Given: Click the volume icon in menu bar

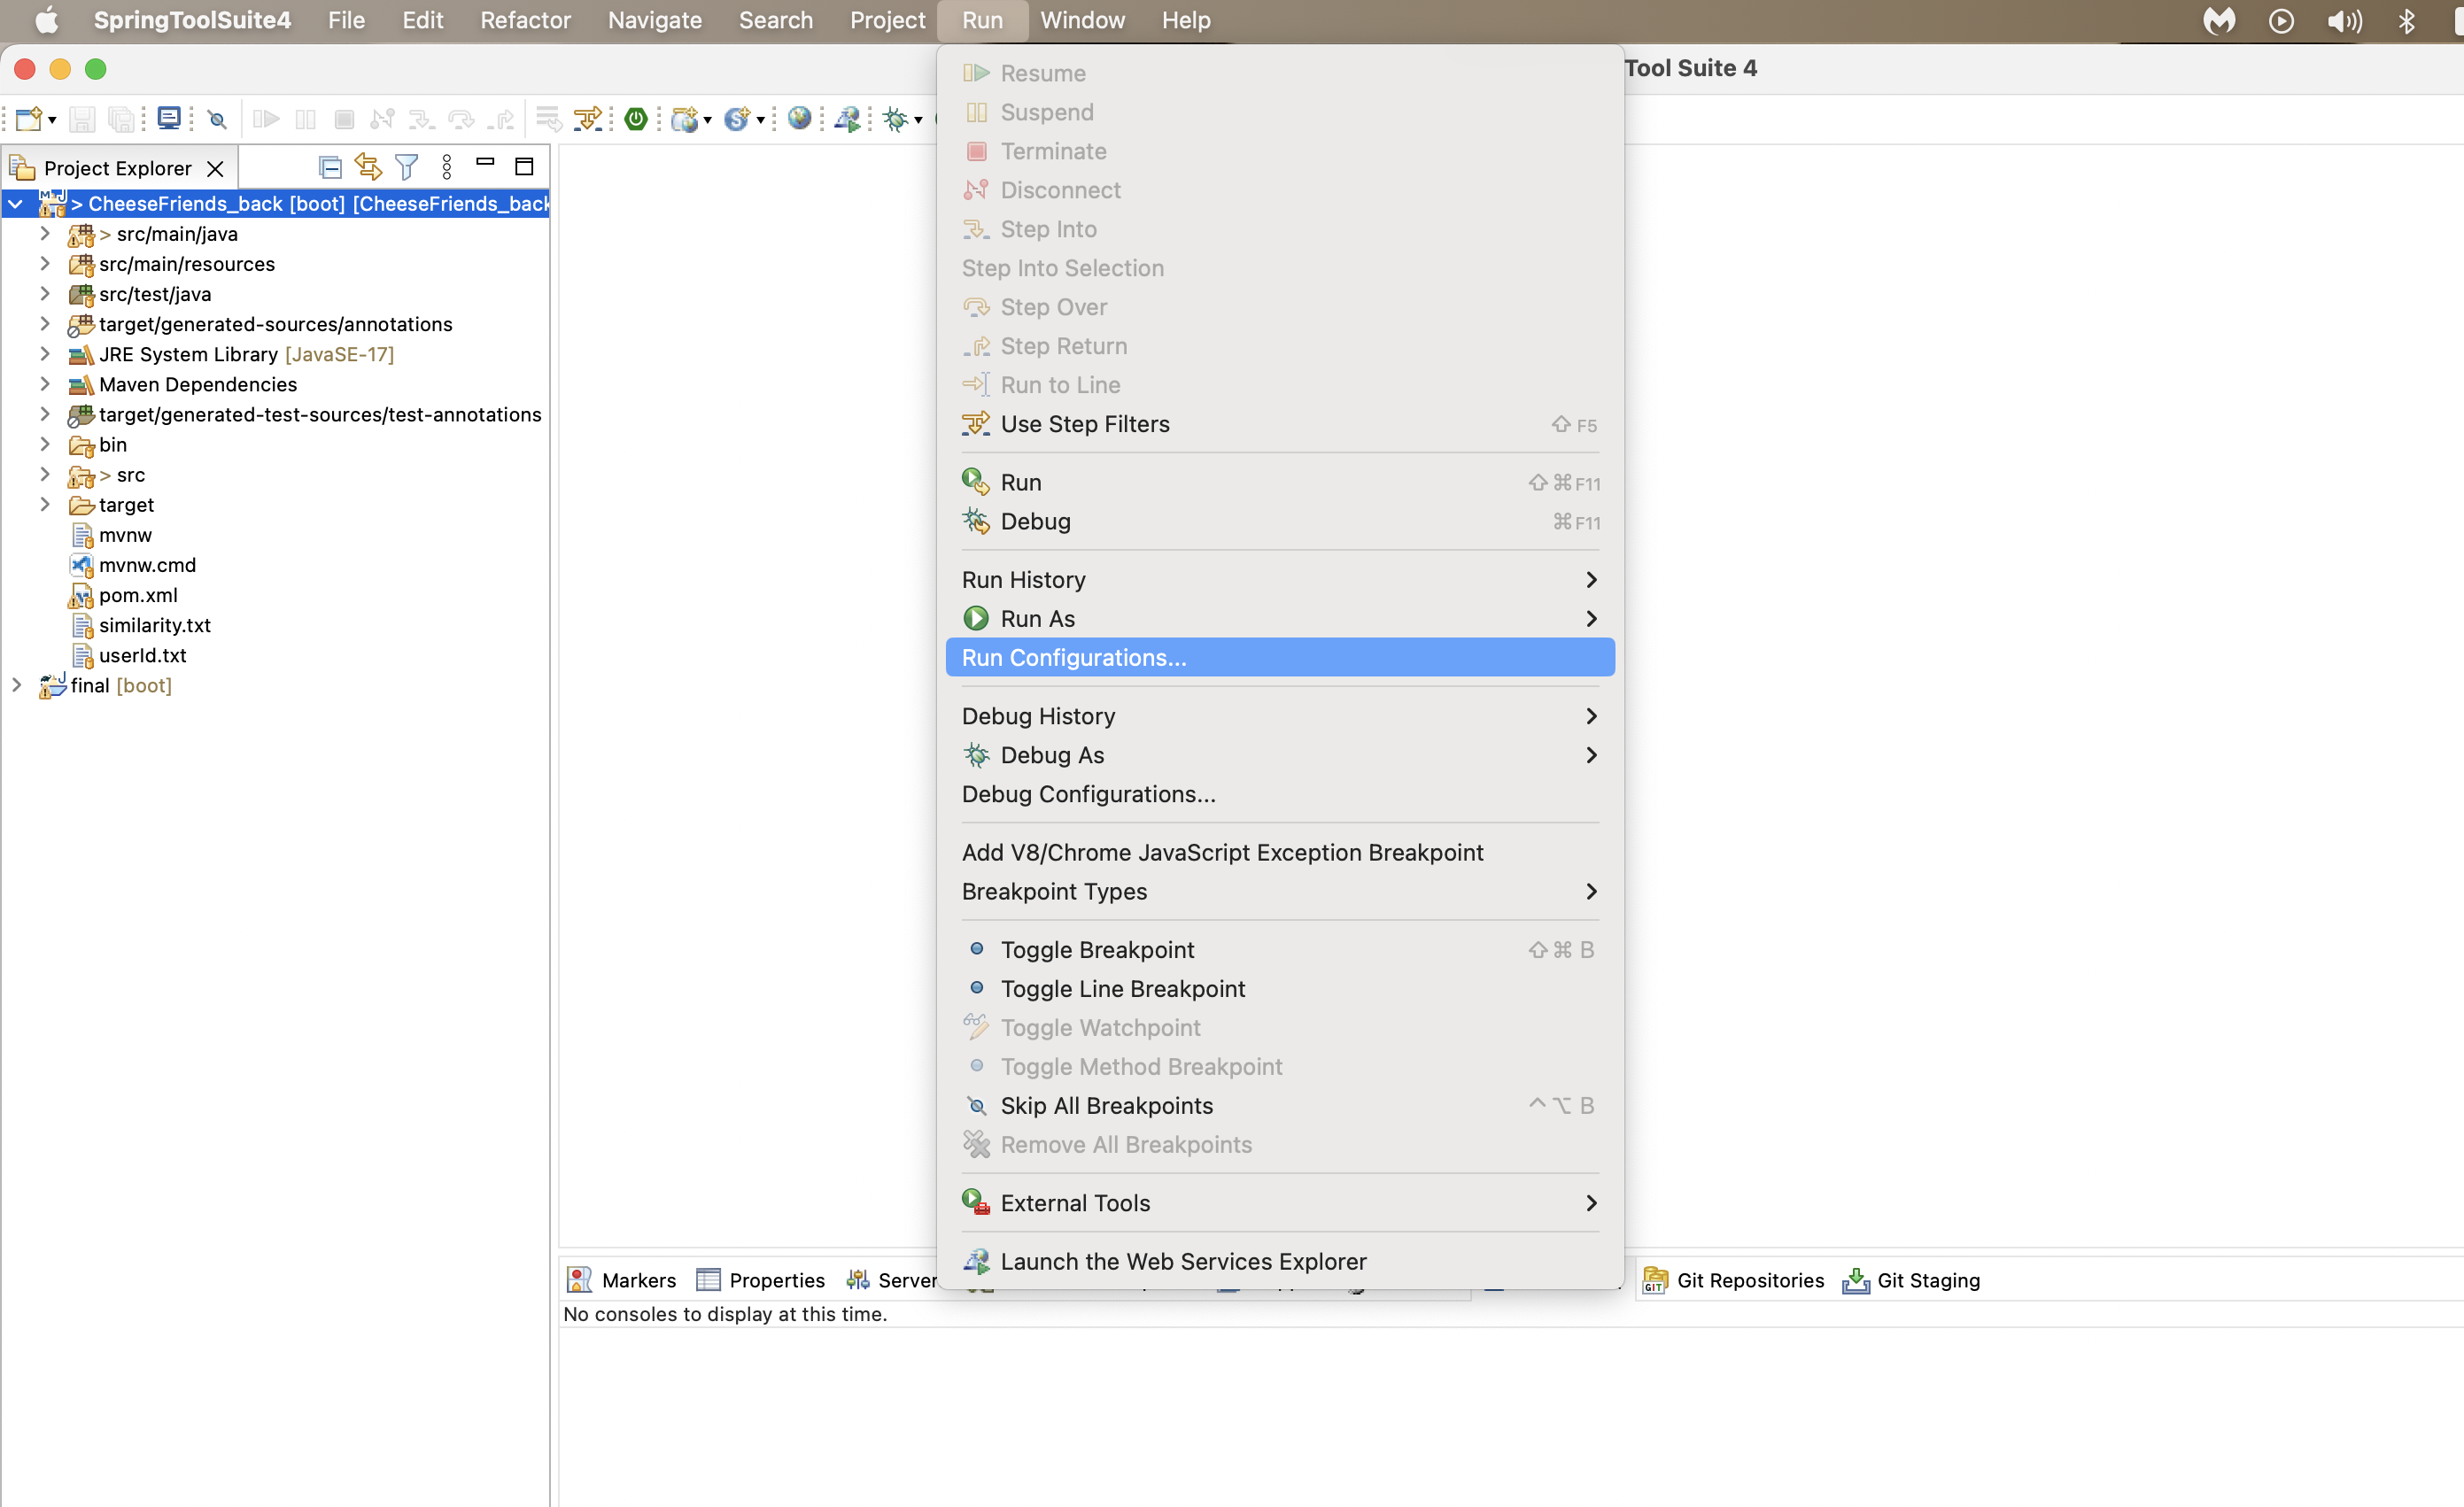Looking at the screenshot, I should point(2344,21).
